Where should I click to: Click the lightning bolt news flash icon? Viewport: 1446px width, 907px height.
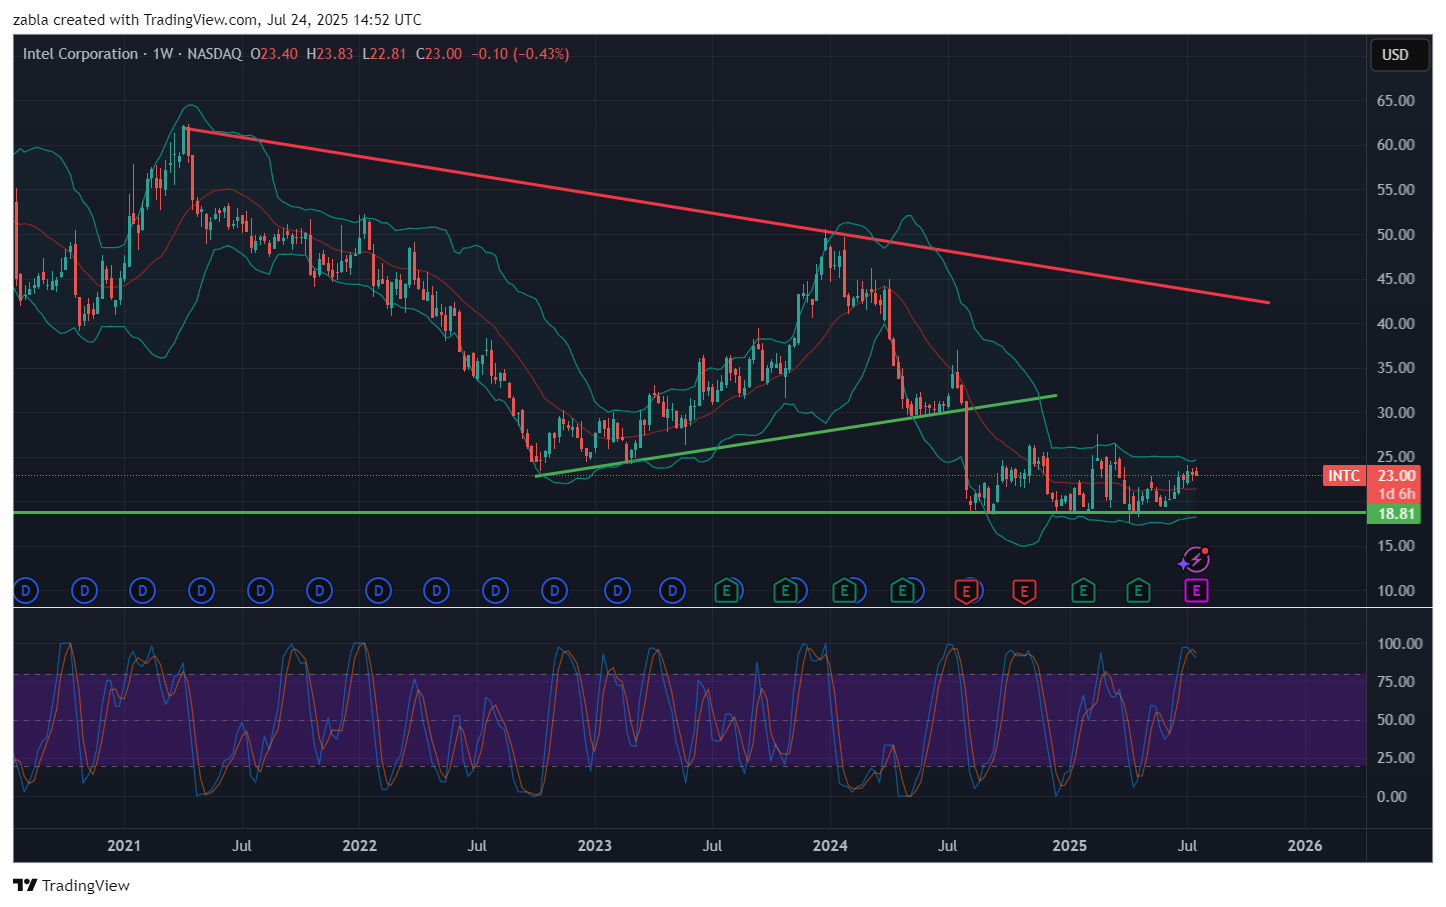[1195, 560]
